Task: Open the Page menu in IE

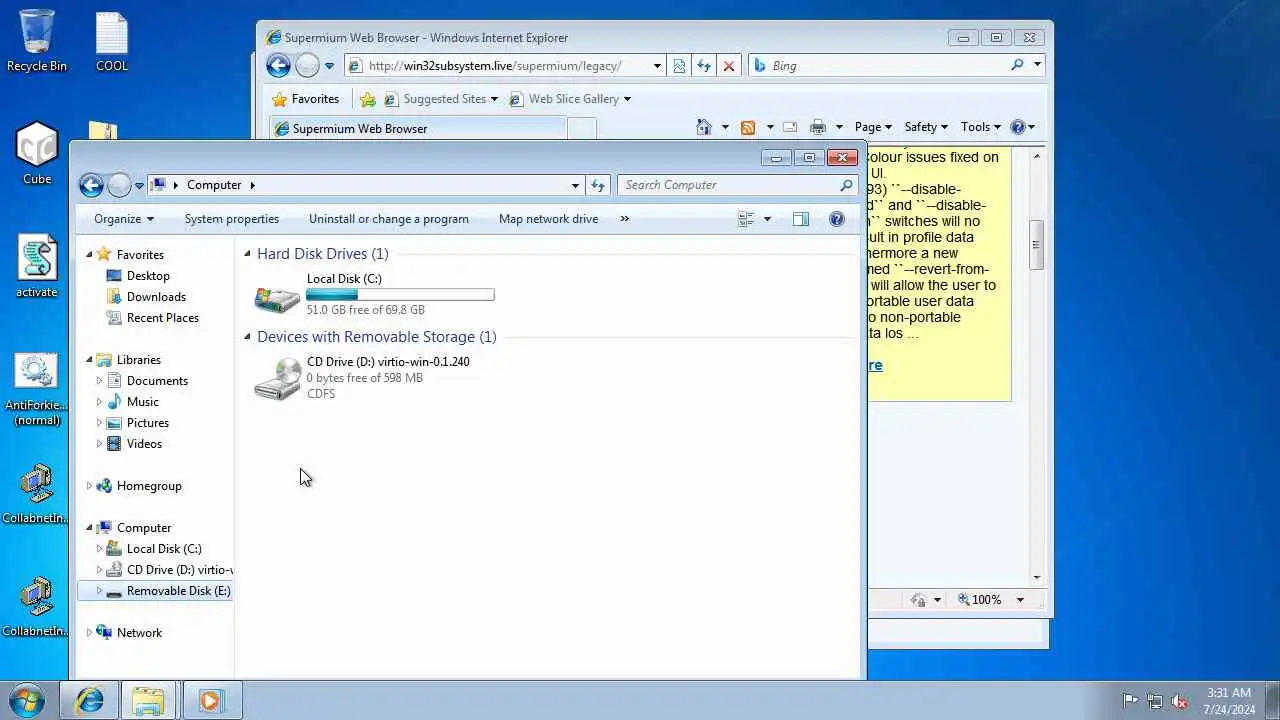Action: pos(873,127)
